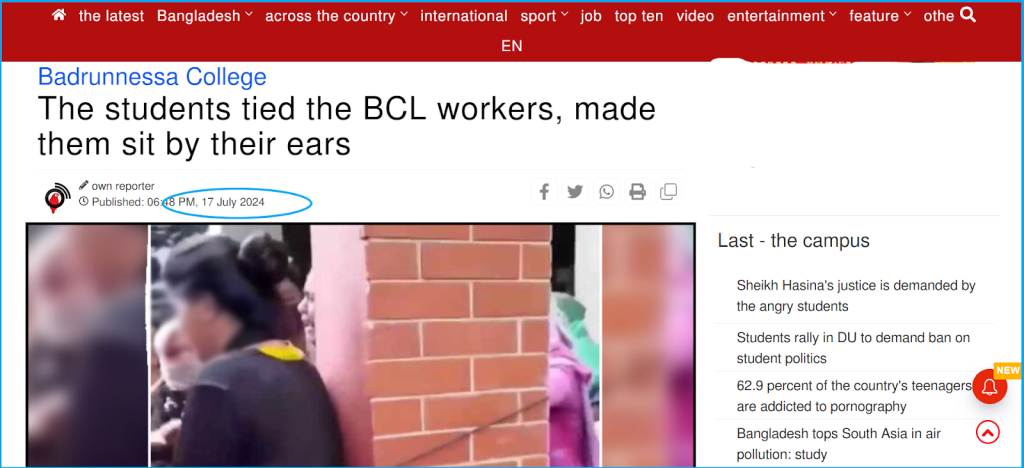Open the Badrunnessa College category link
This screenshot has width=1024, height=468.
[x=152, y=77]
